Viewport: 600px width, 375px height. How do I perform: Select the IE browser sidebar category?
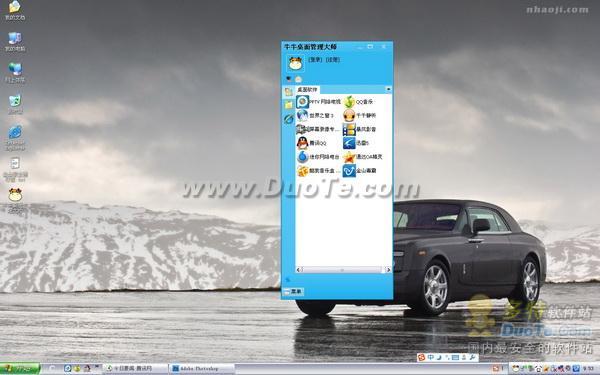tap(289, 119)
